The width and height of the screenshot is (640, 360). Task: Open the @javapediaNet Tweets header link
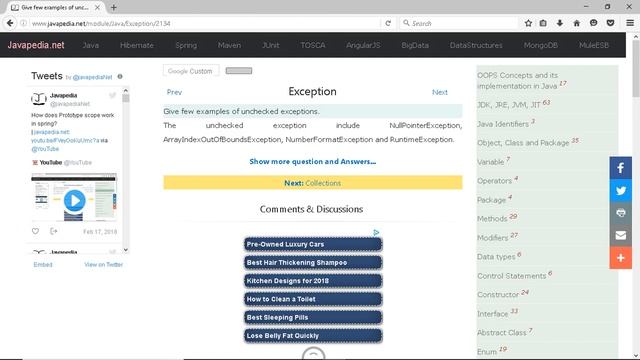[92, 77]
